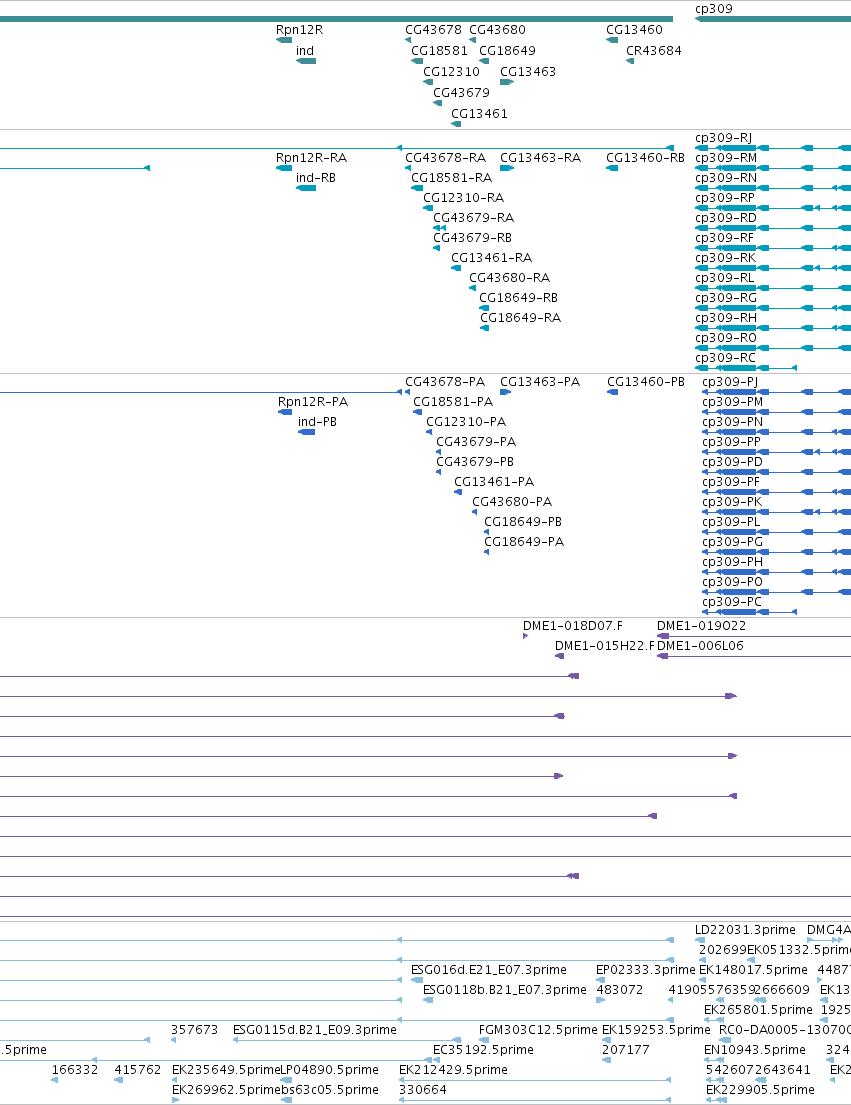
Task: Select EST ESG0118b.B21_E07.3prime
Action: (504, 990)
